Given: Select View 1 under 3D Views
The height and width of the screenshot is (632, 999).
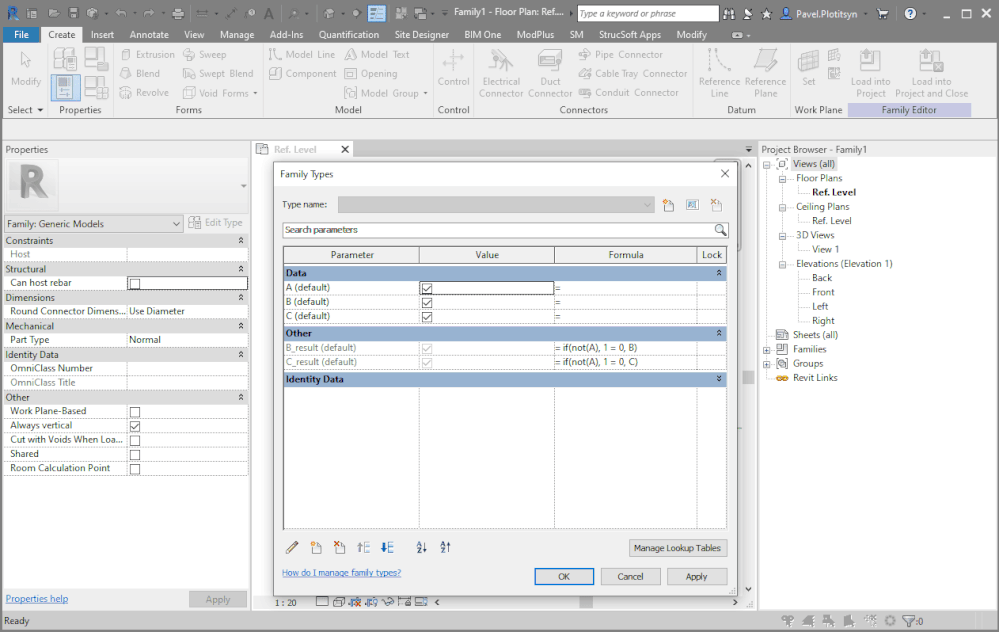Looking at the screenshot, I should coord(825,249).
